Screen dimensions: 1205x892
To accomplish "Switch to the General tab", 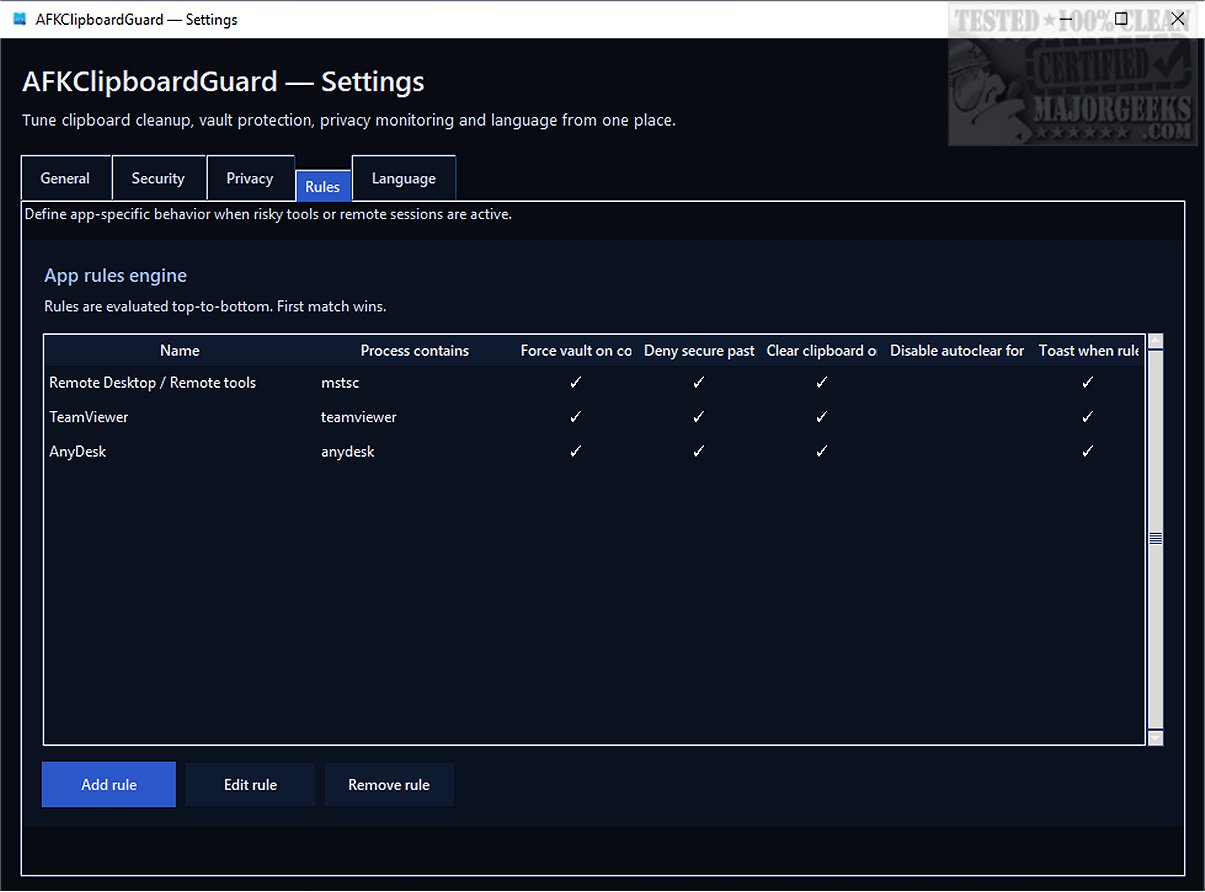I will coord(65,178).
